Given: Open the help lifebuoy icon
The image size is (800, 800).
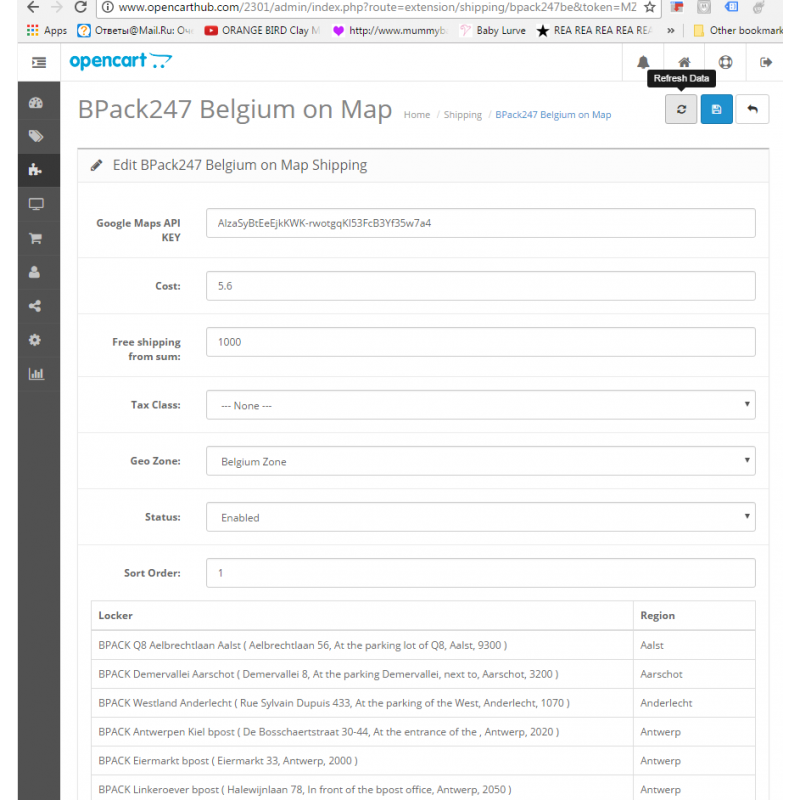Looking at the screenshot, I should coord(726,62).
